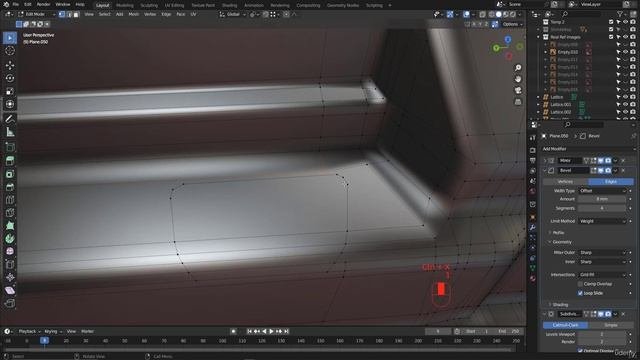Open the Mesh menu in viewport header

point(133,14)
